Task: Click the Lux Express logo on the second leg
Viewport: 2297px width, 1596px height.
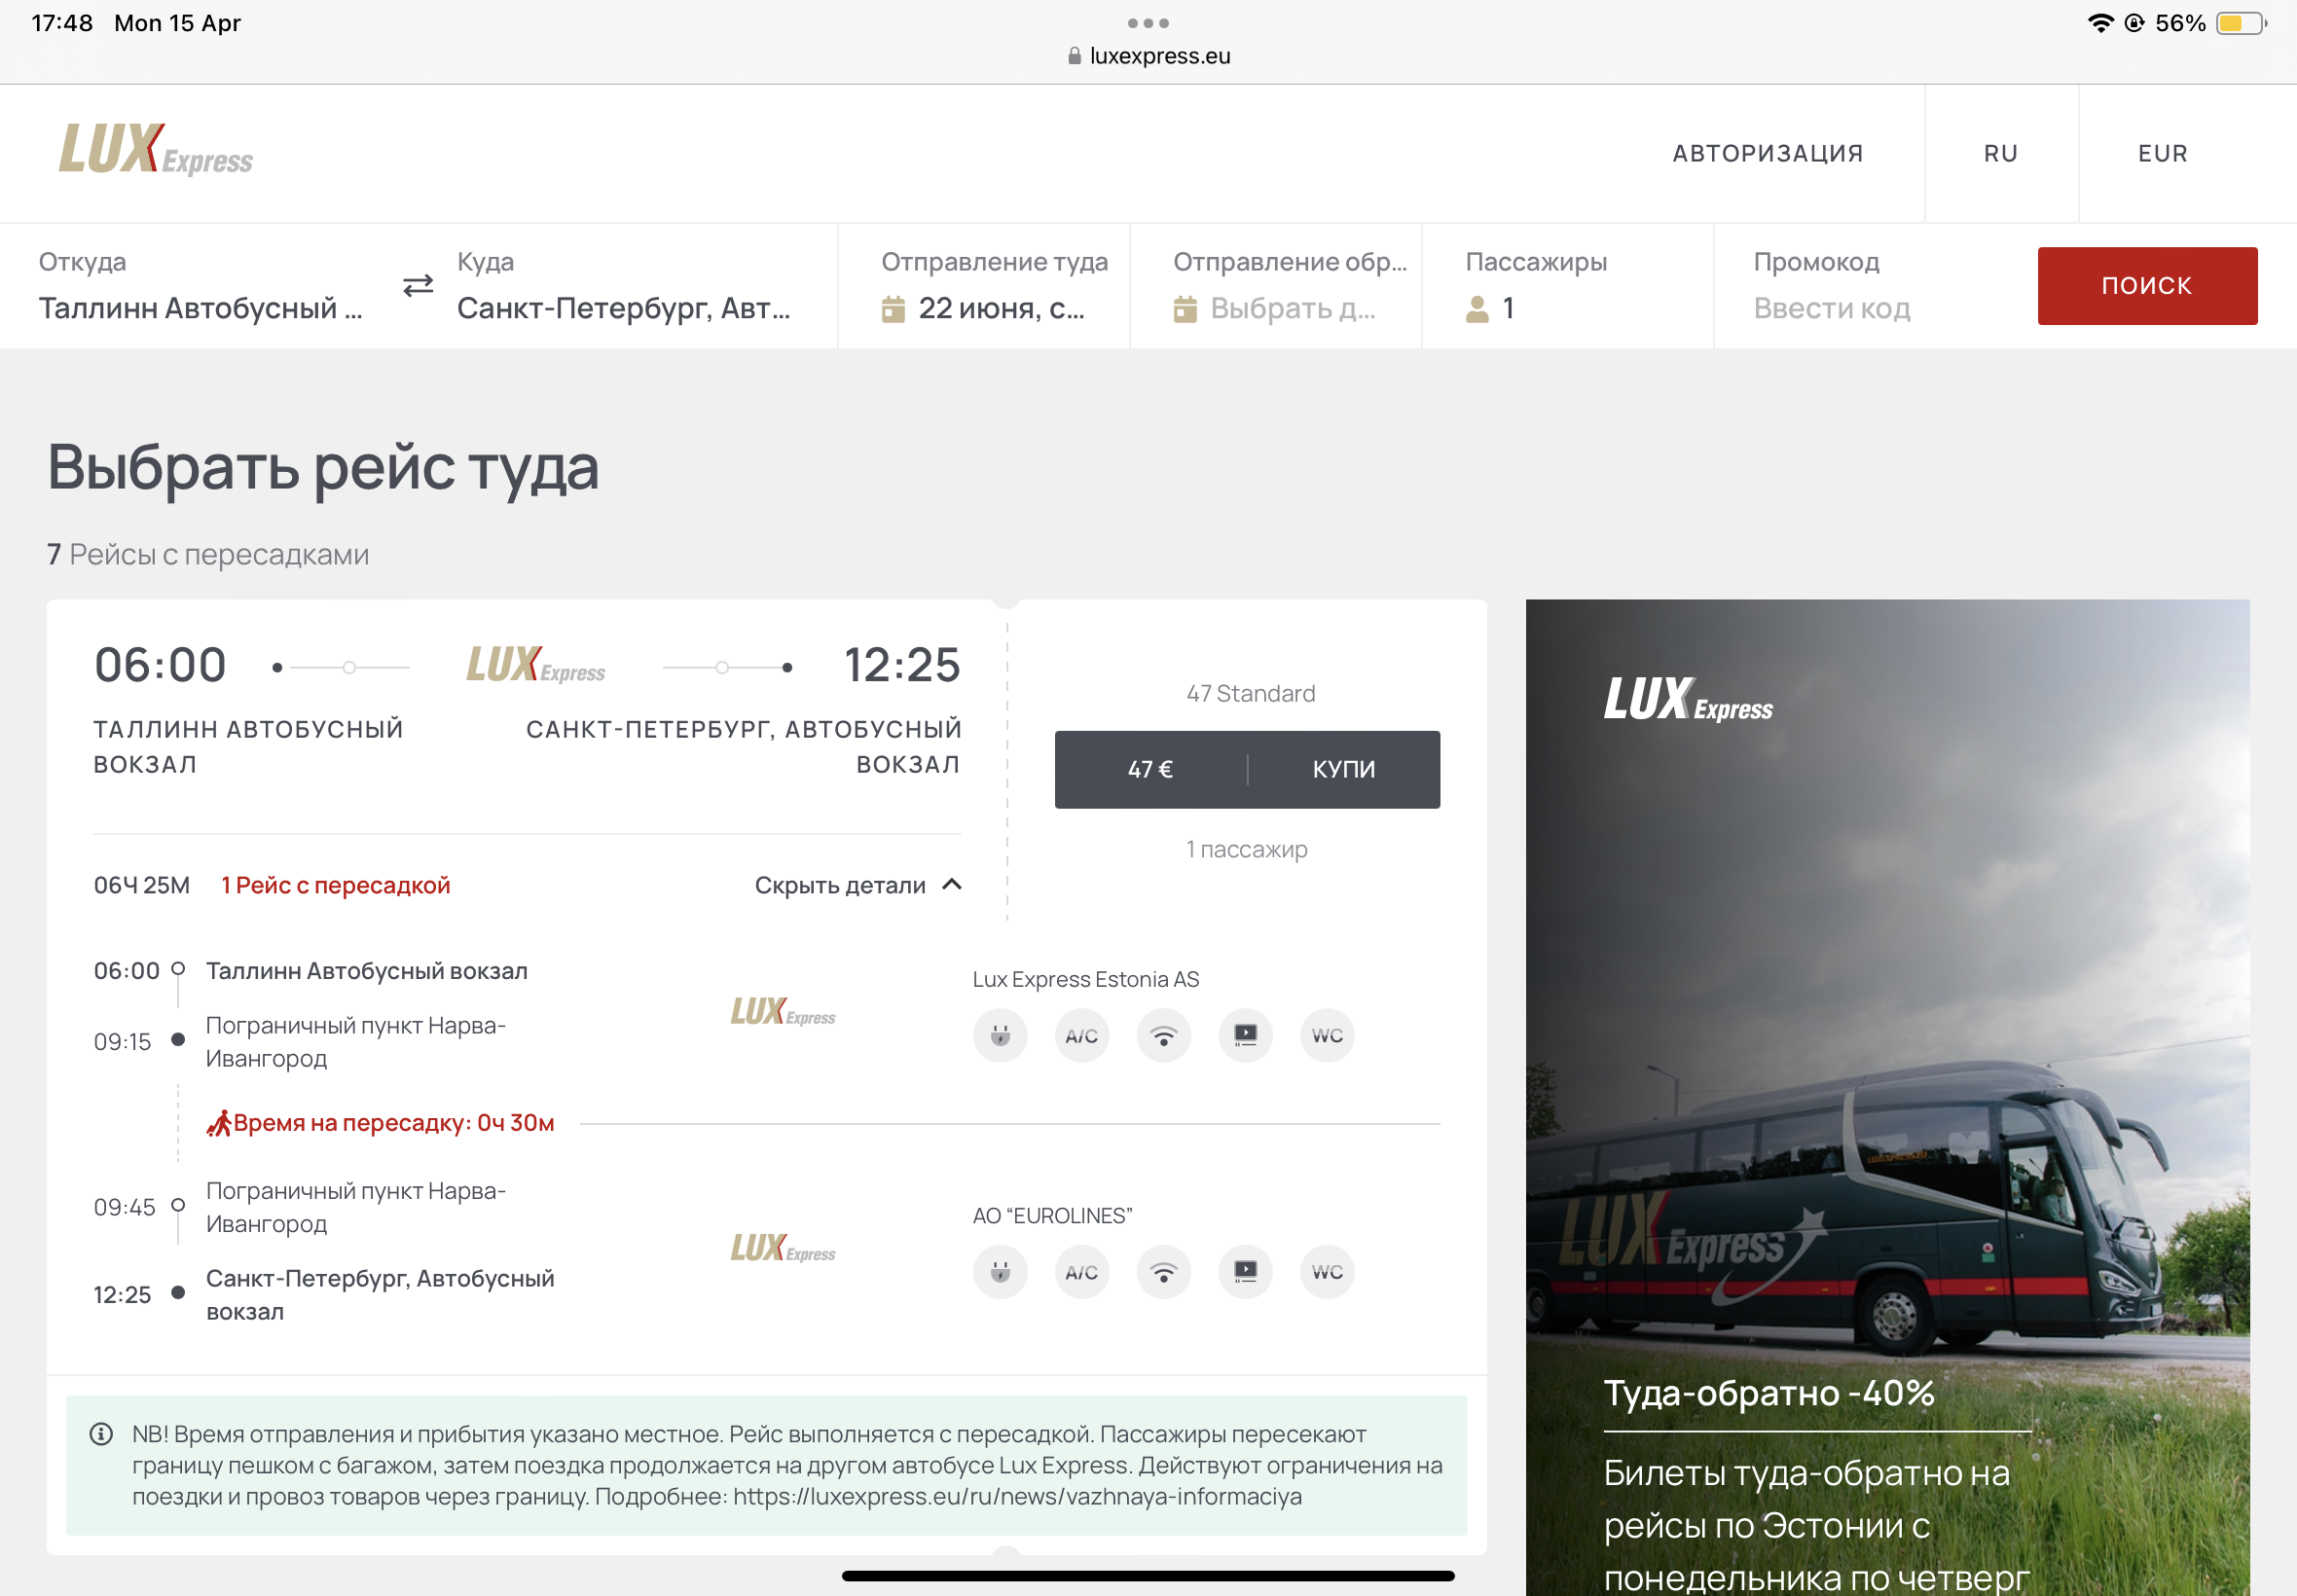Action: 783,1248
